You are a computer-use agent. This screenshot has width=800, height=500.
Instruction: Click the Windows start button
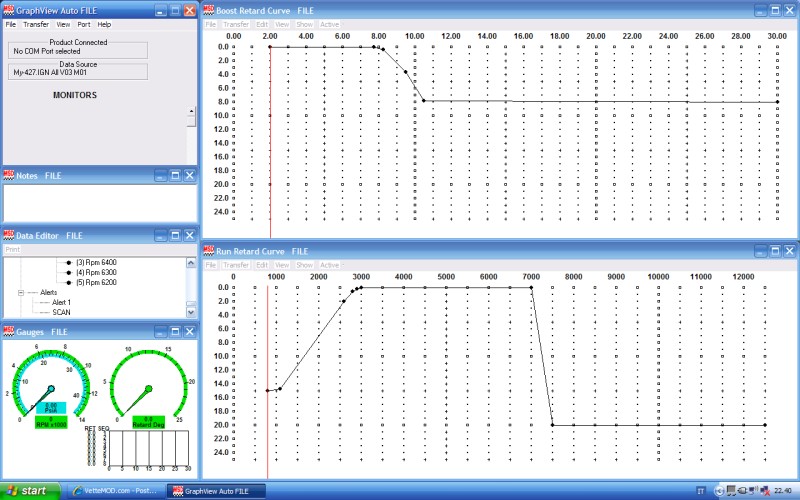tap(29, 491)
